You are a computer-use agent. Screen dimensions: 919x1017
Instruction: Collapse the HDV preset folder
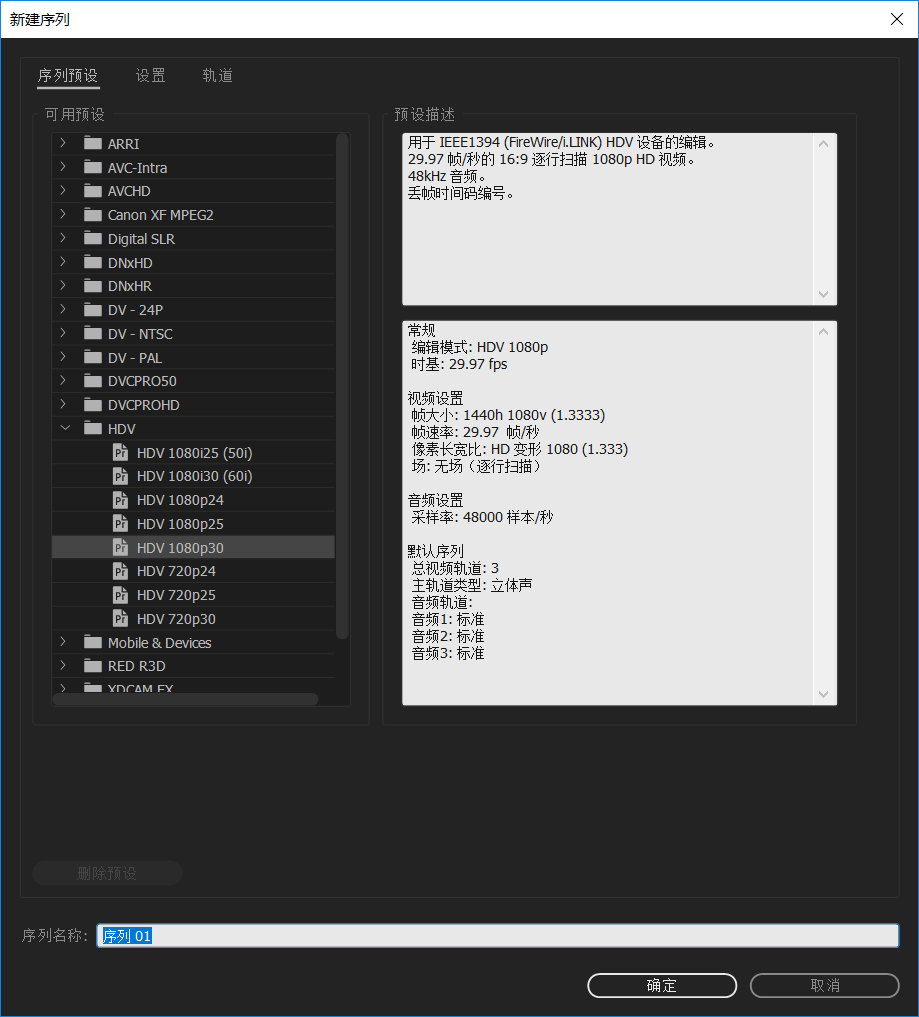click(64, 428)
